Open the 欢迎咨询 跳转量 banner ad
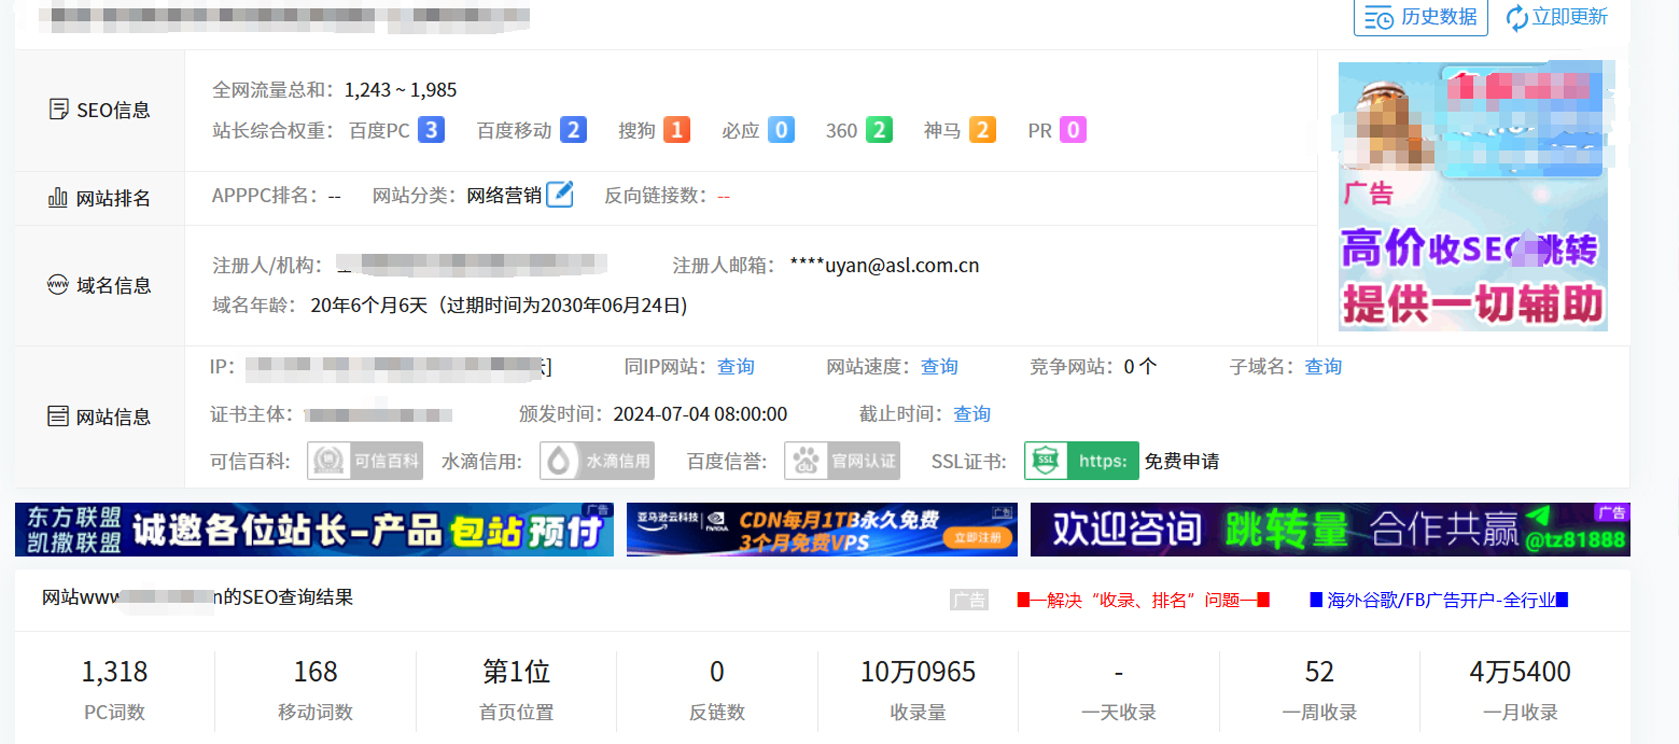This screenshot has height=744, width=1679. click(1330, 530)
